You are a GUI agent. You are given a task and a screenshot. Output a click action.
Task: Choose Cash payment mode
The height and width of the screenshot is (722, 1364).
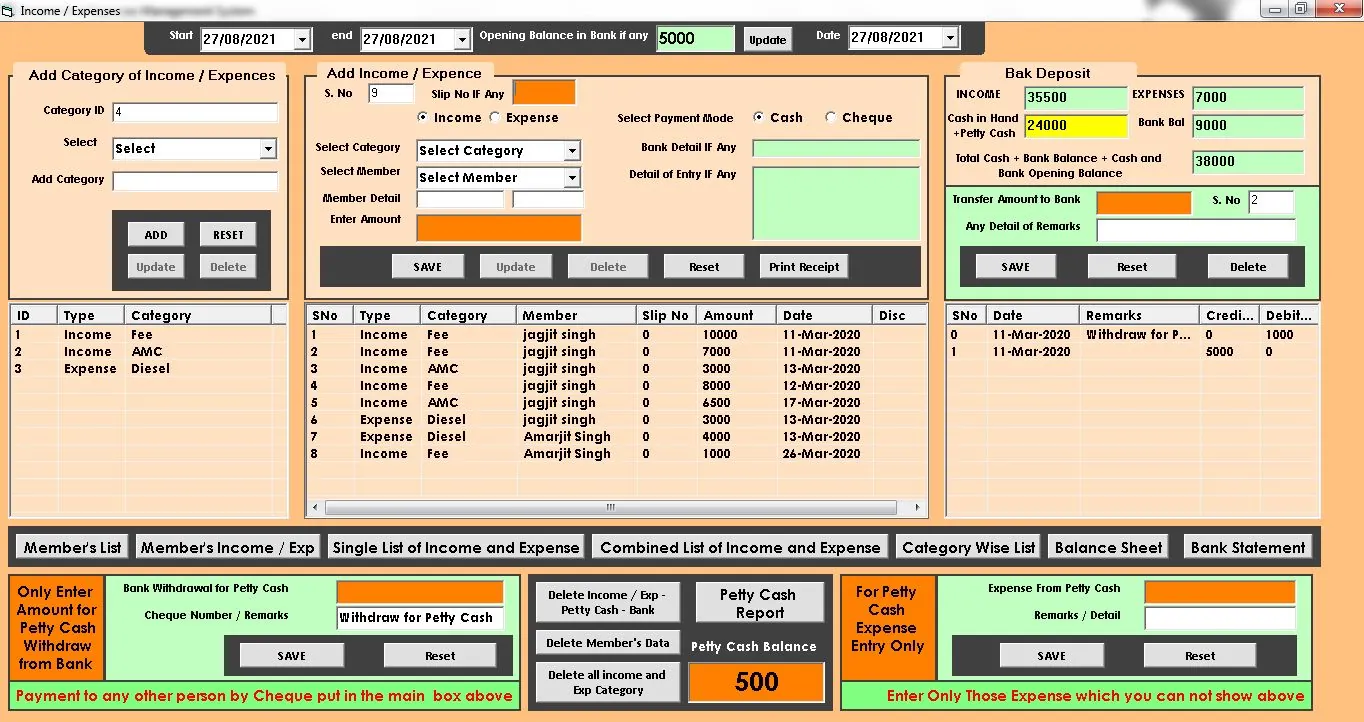coord(759,117)
